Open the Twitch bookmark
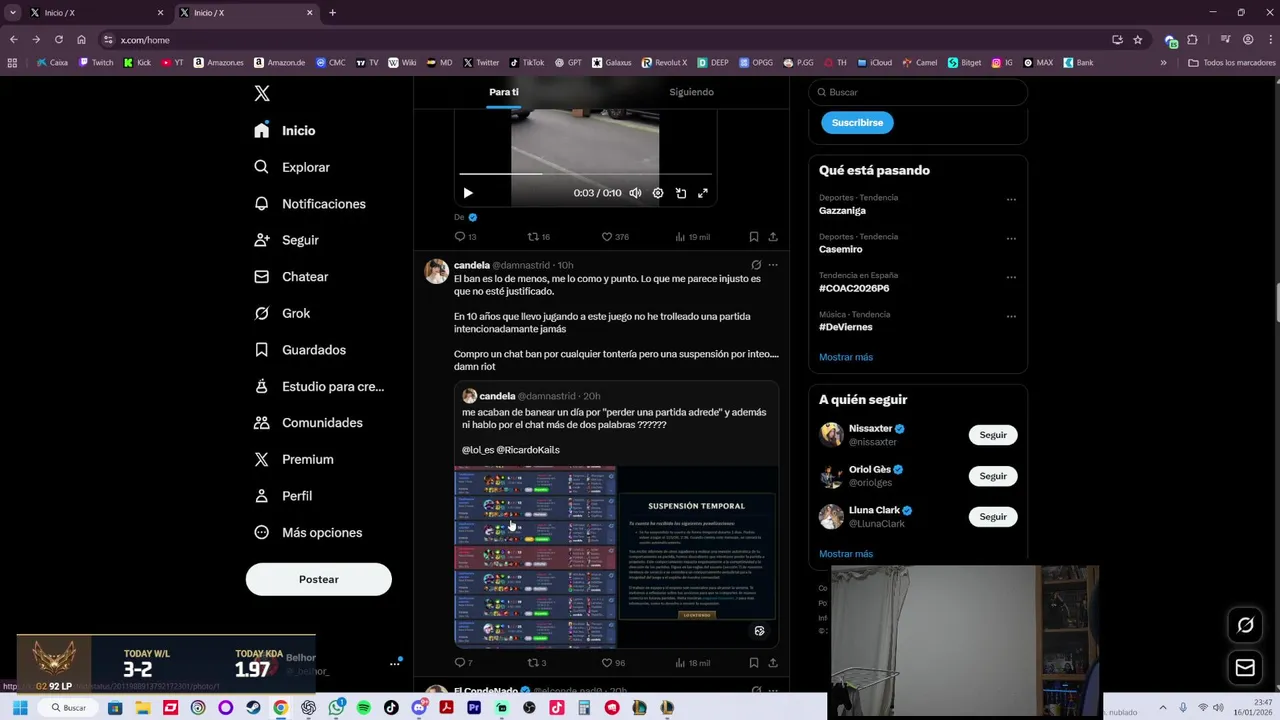The height and width of the screenshot is (720, 1280). 96,63
